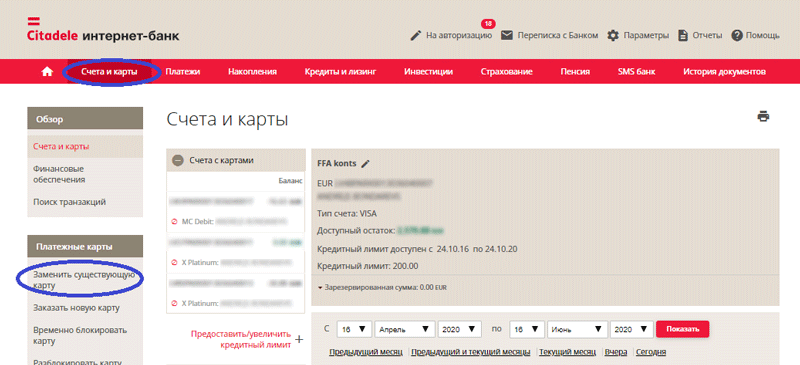Select Сегодня period link
The image size is (800, 365).
651,352
